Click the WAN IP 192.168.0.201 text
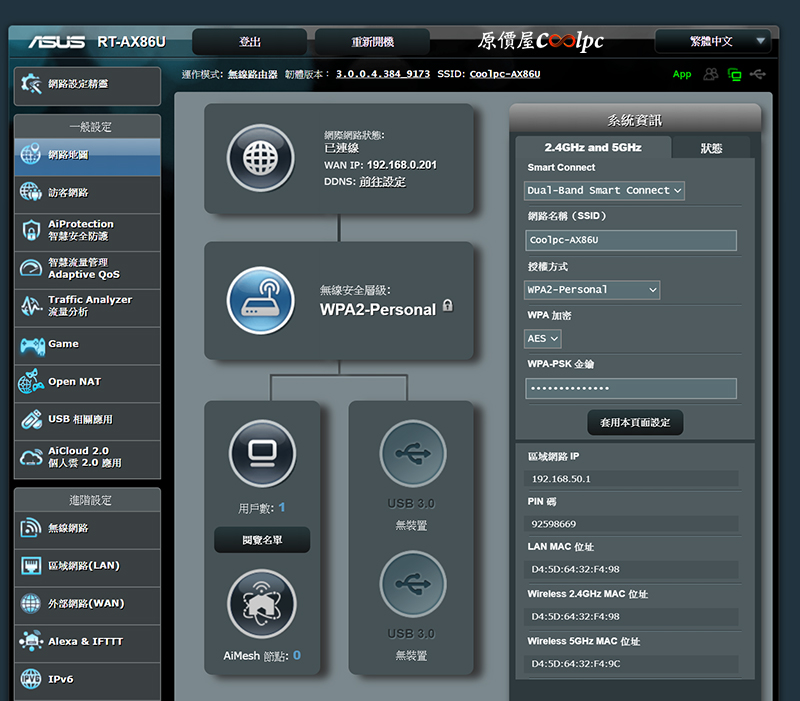This screenshot has width=800, height=701. 402,165
